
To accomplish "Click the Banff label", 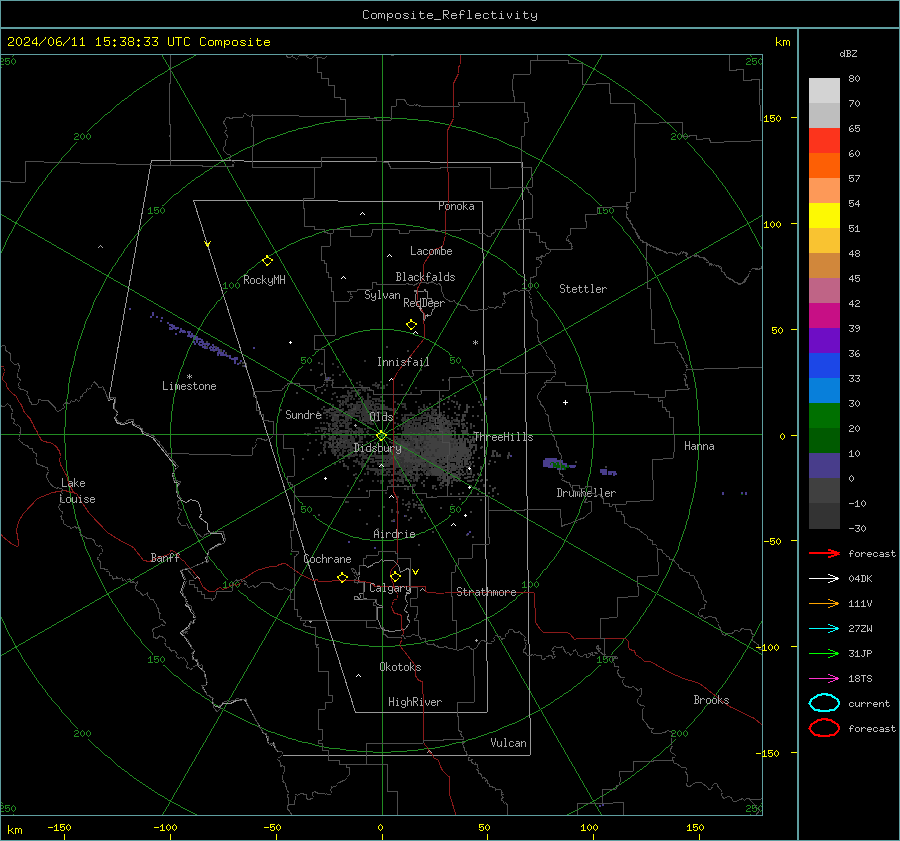I will click(165, 557).
